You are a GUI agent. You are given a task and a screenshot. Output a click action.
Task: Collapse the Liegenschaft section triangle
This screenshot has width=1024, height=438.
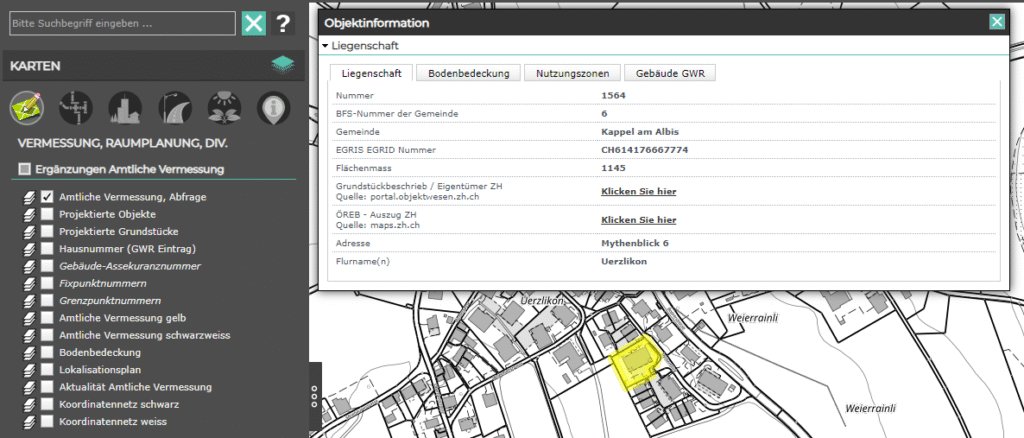325,46
